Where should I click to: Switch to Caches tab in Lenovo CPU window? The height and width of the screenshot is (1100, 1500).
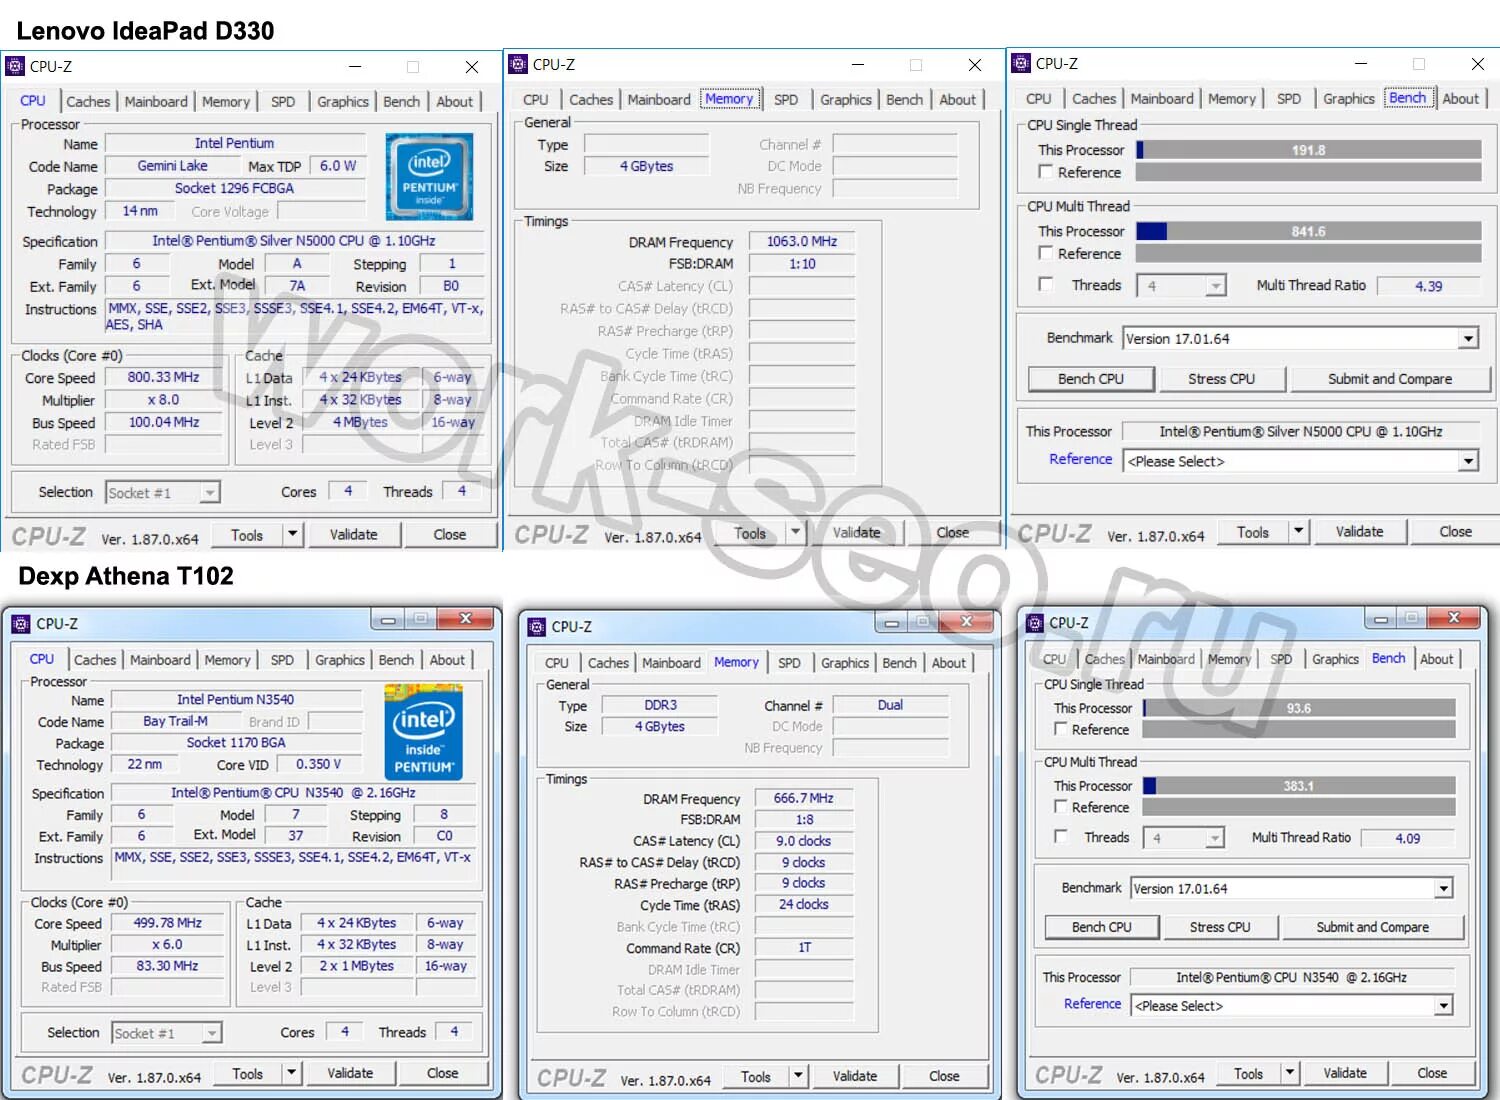88,101
